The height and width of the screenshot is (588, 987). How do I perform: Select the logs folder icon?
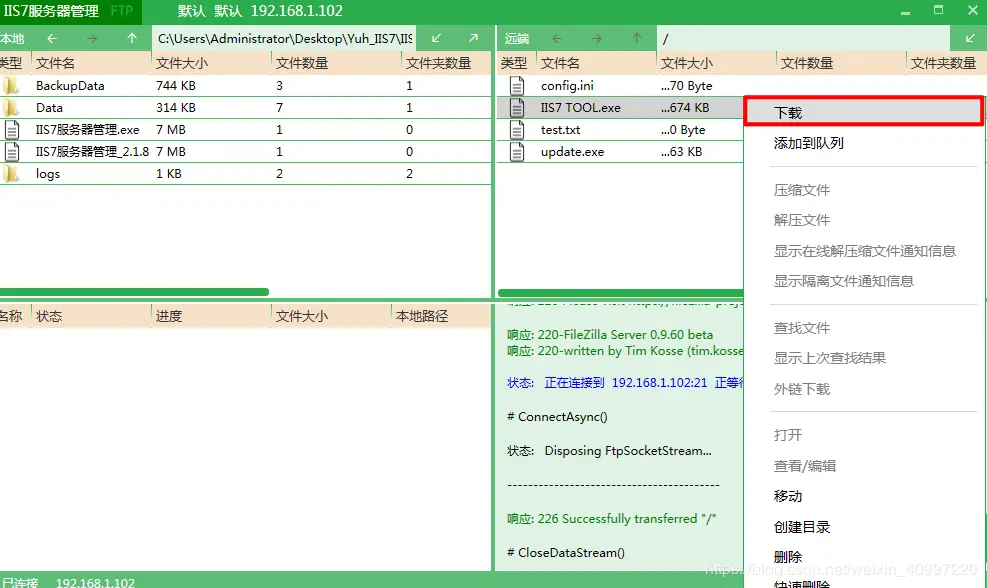11,174
